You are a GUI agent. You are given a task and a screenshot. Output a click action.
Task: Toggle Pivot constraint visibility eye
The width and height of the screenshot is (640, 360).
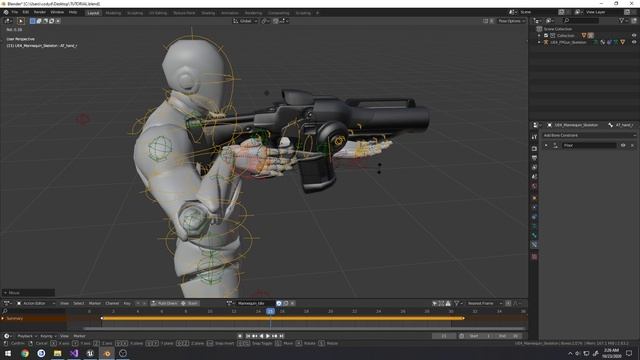(x=623, y=145)
